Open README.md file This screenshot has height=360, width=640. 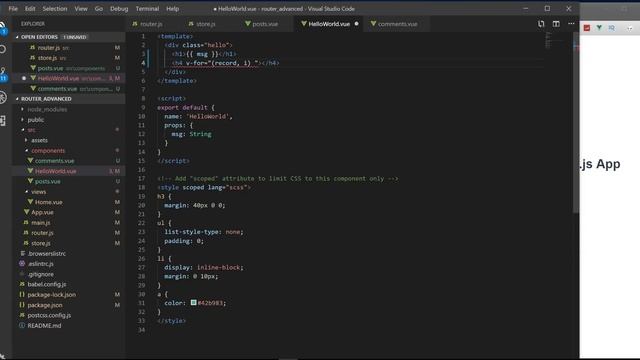point(69,326)
